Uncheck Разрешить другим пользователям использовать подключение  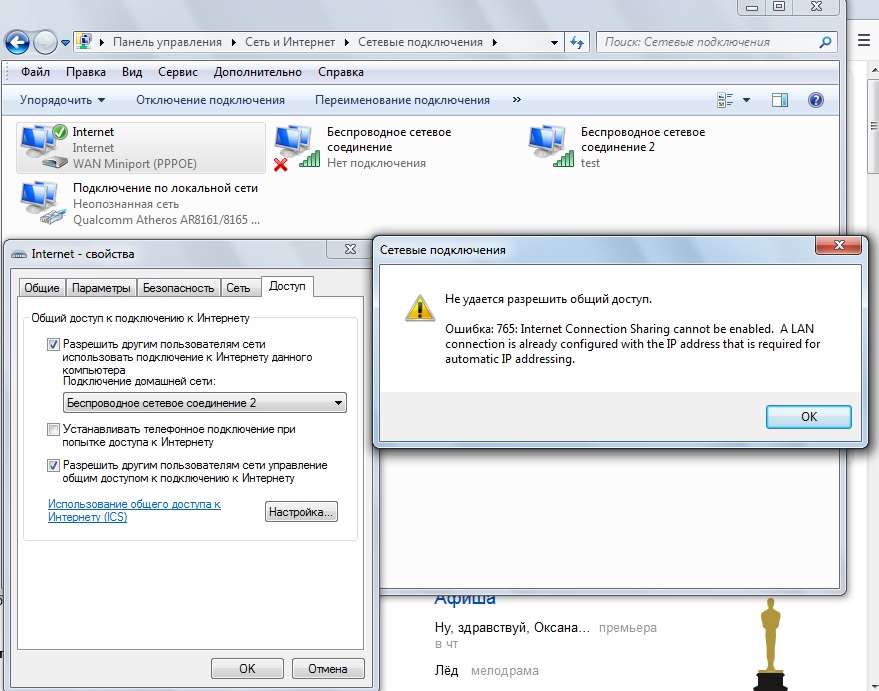53,344
